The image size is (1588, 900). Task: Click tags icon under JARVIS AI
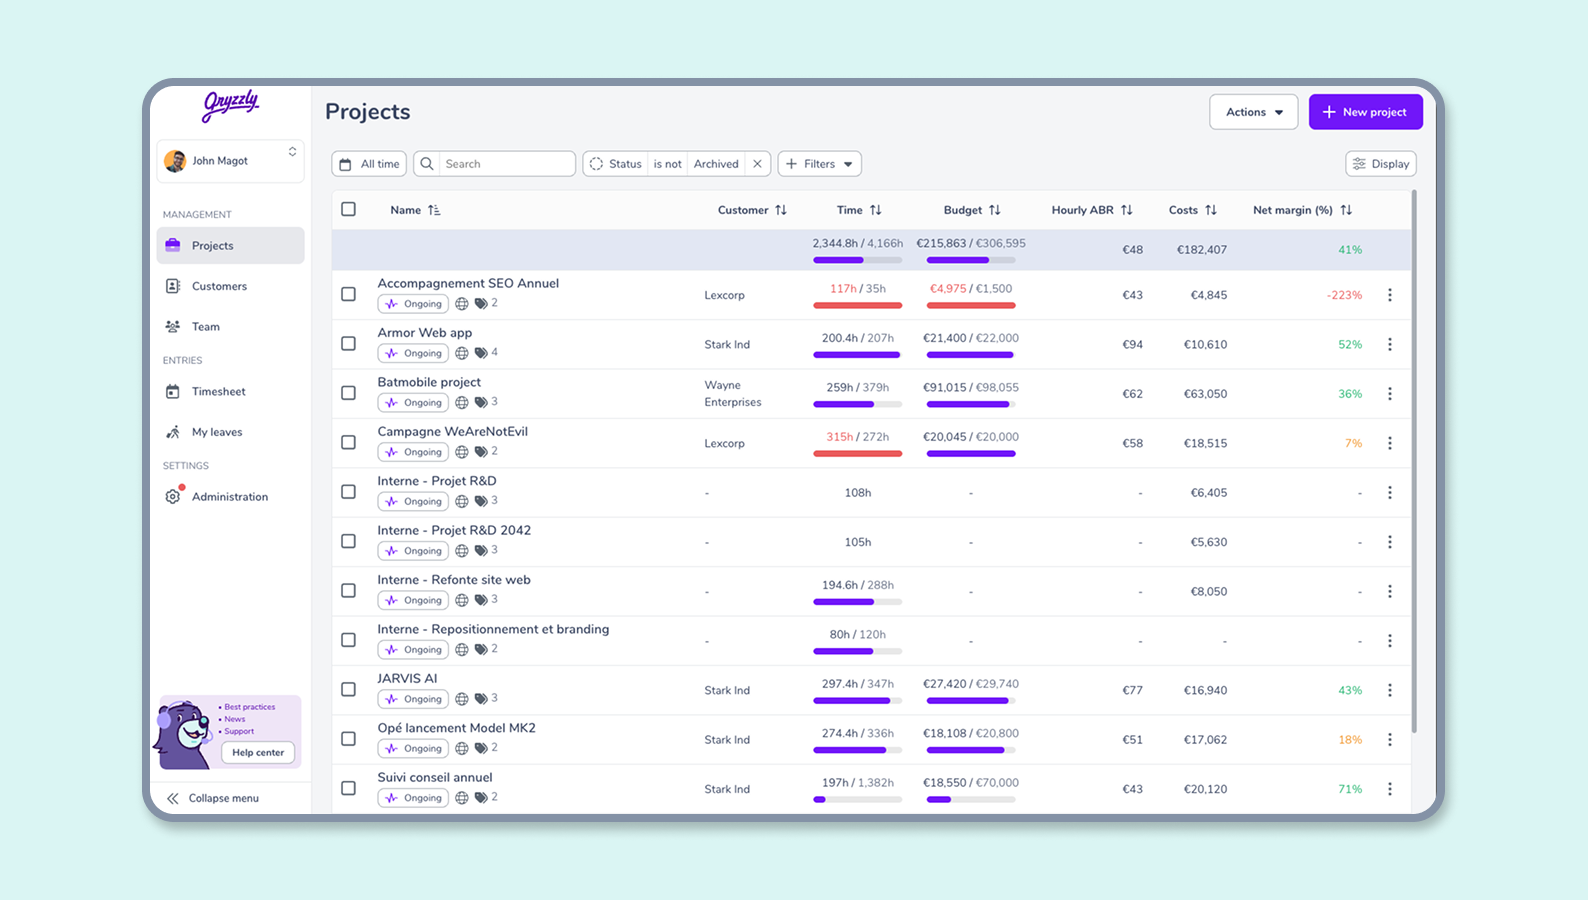click(x=481, y=699)
